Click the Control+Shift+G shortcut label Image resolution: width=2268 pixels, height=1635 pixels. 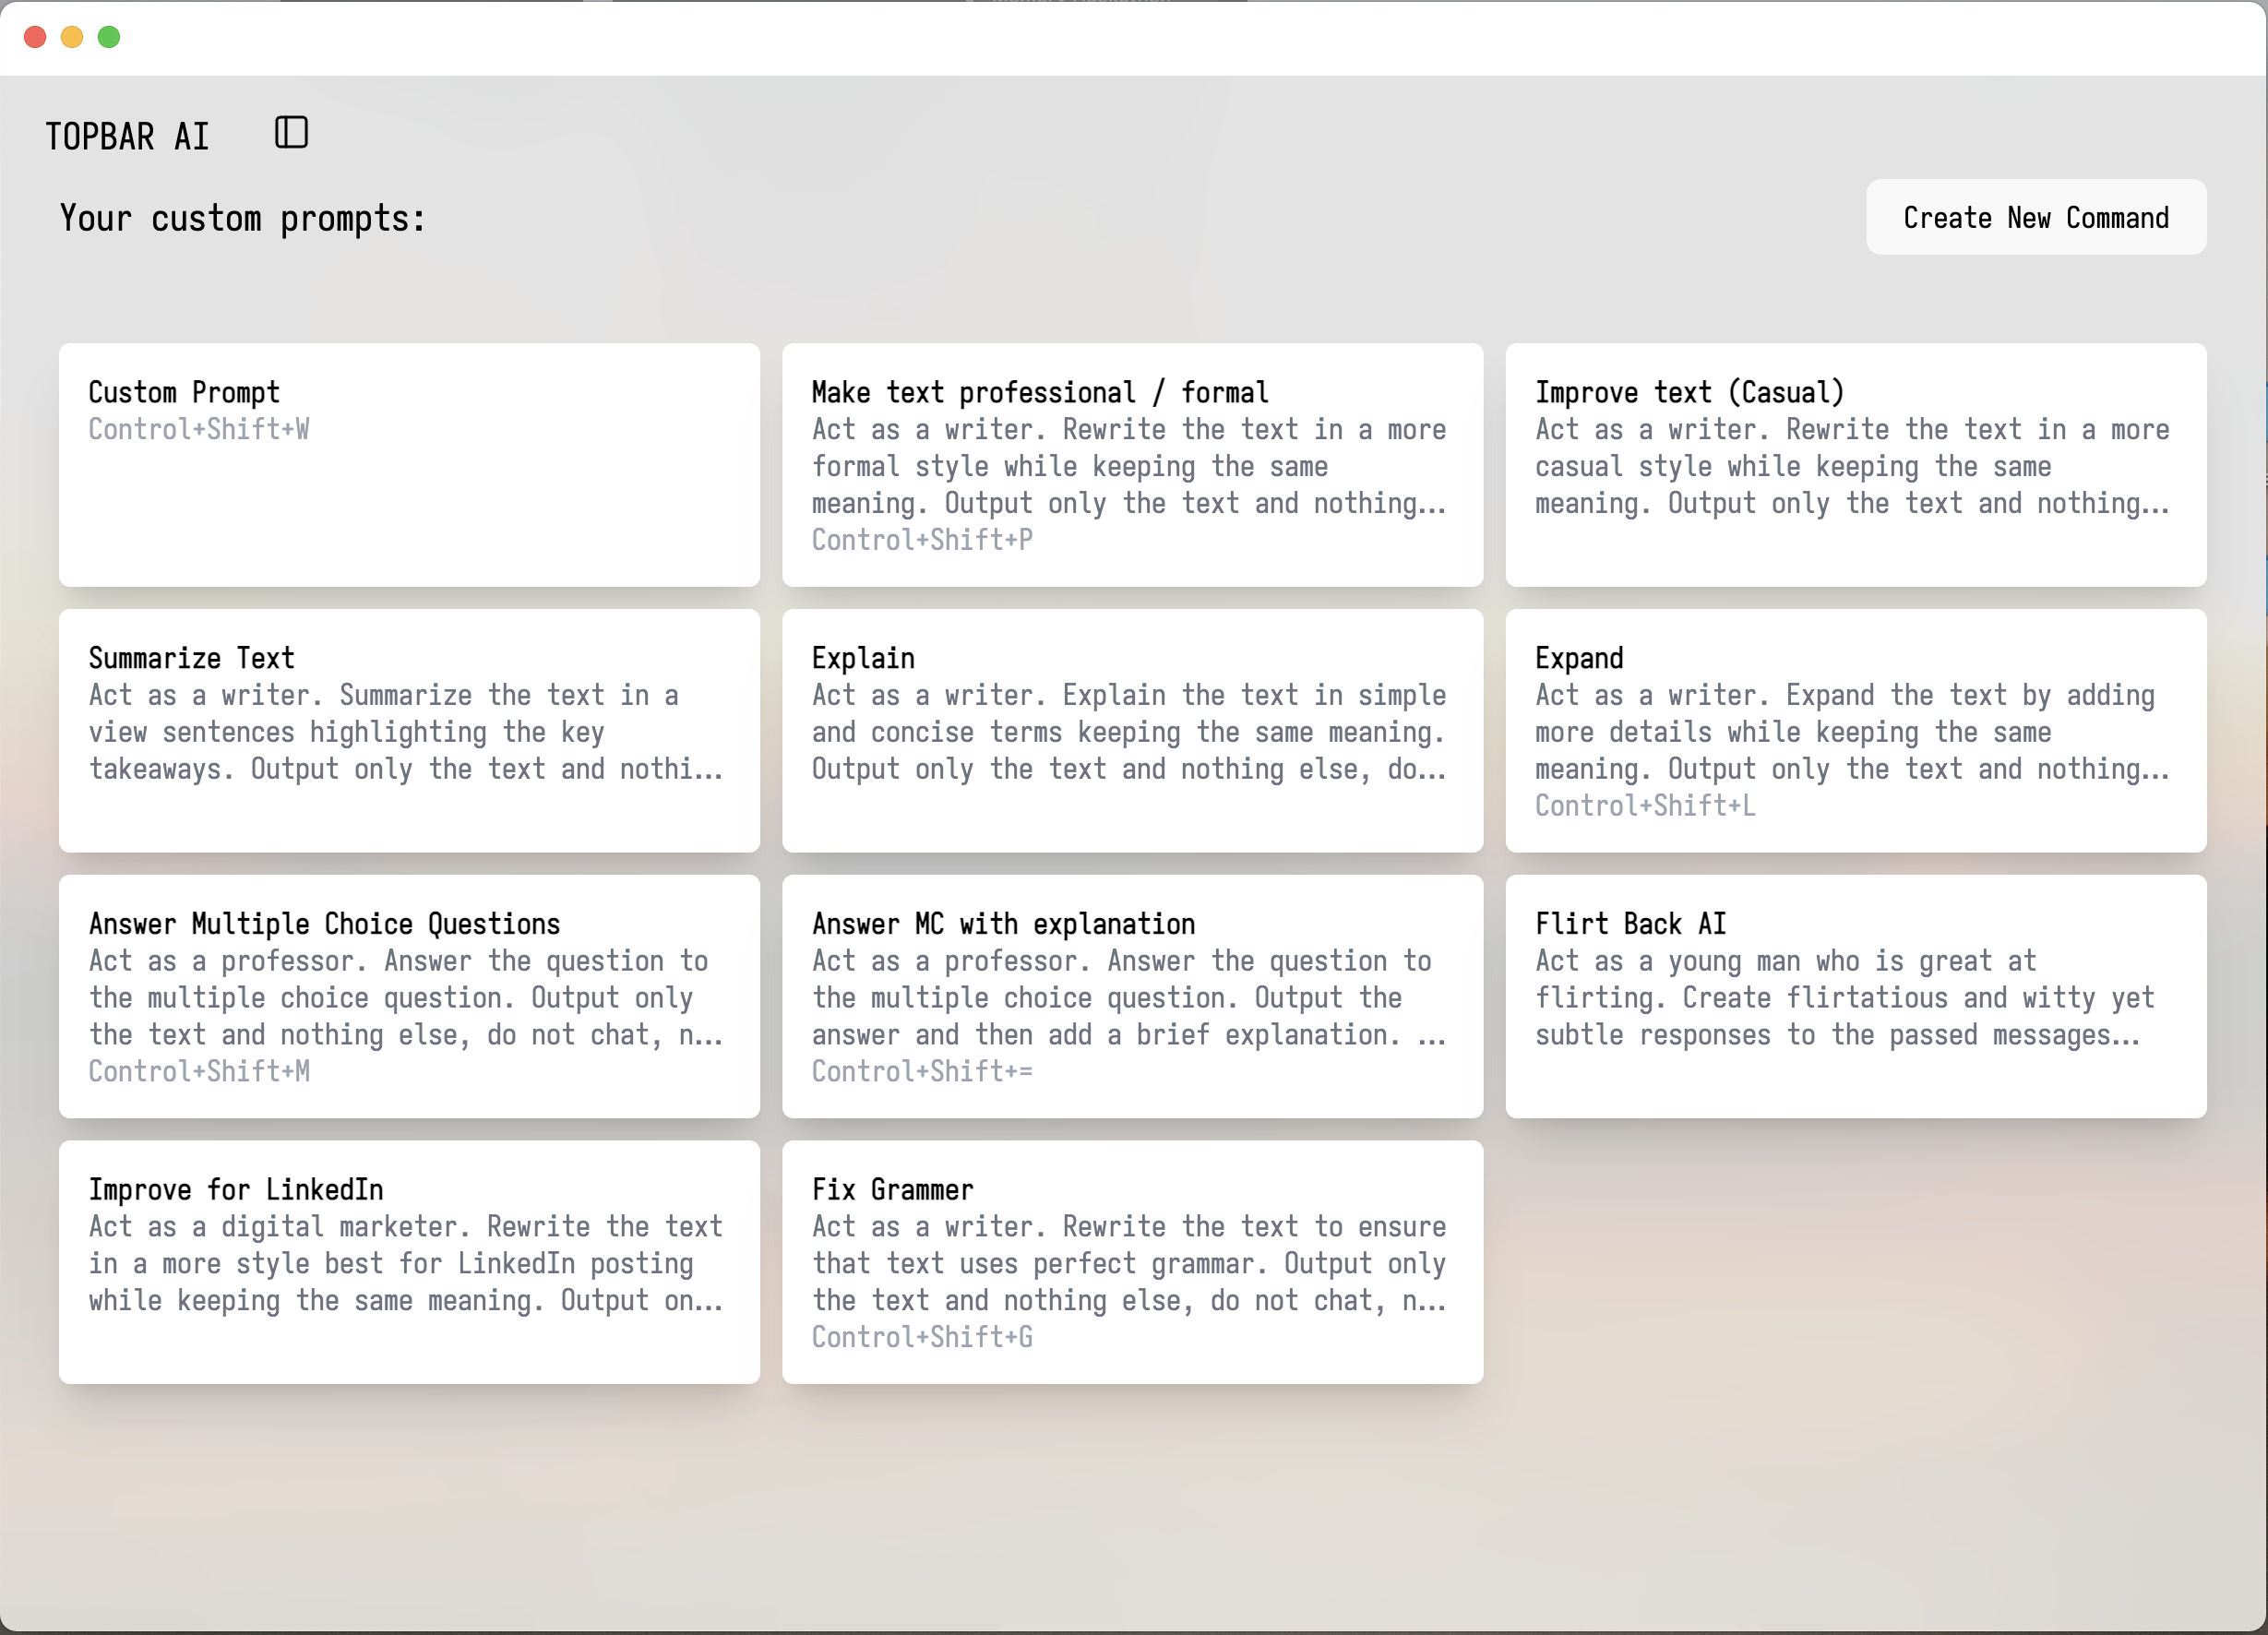click(x=922, y=1337)
